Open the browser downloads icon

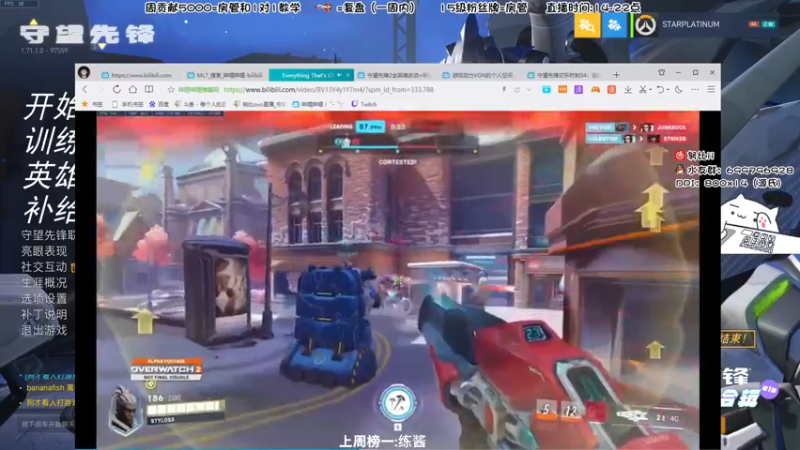pyautogui.click(x=628, y=89)
